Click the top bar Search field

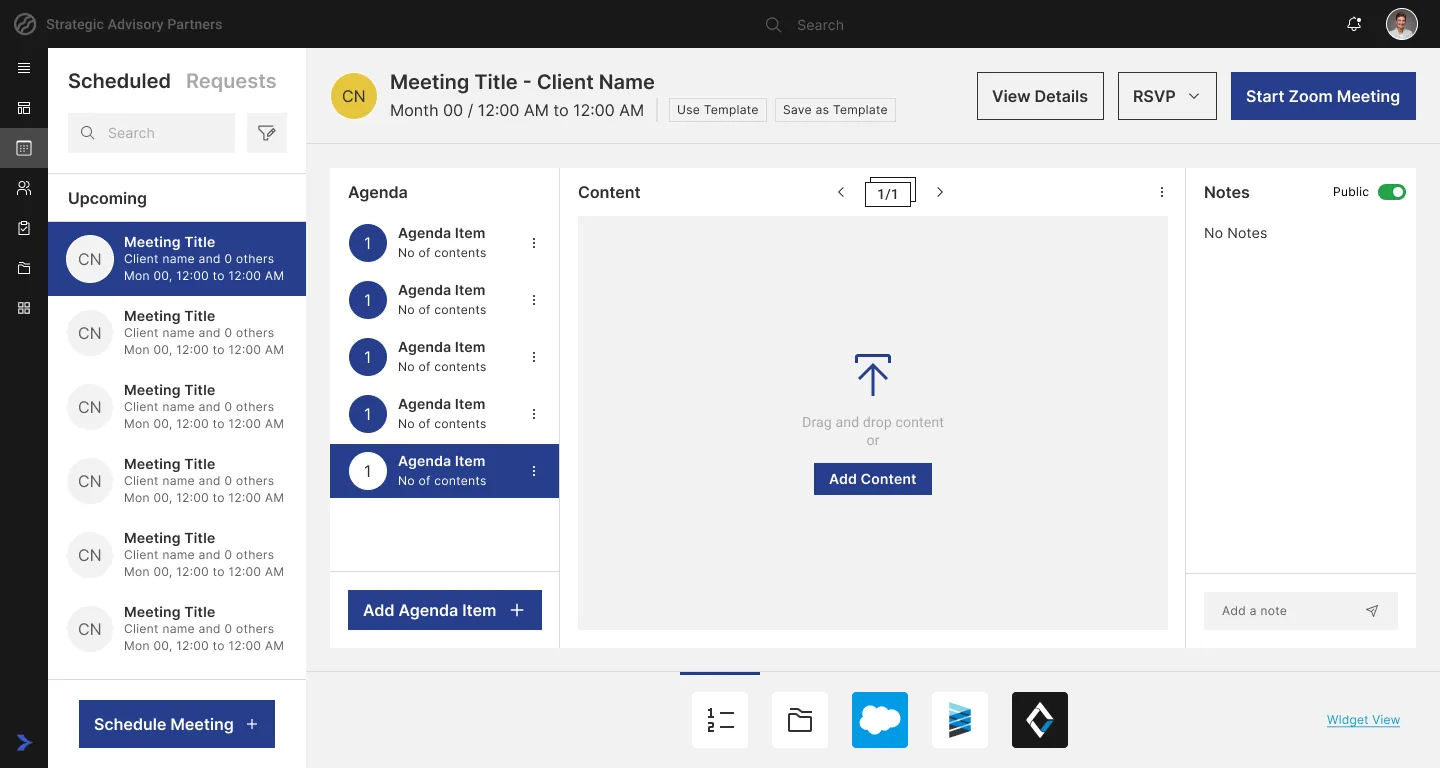click(820, 25)
